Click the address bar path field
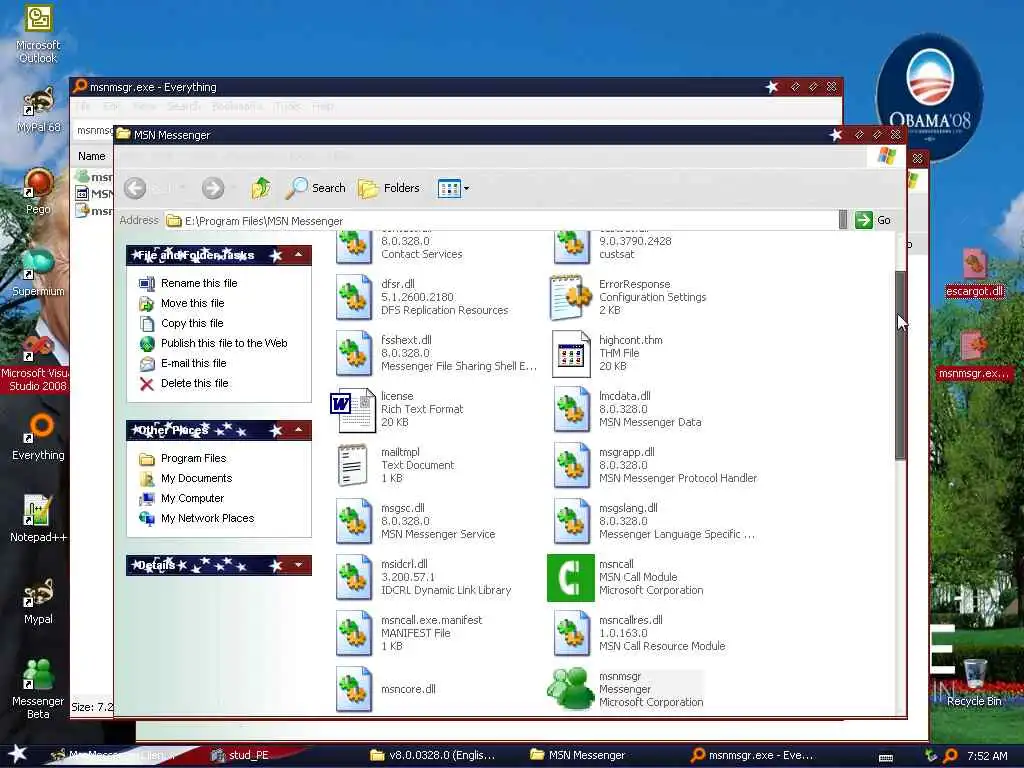Screen dimensions: 1024x768 [x=501, y=221]
